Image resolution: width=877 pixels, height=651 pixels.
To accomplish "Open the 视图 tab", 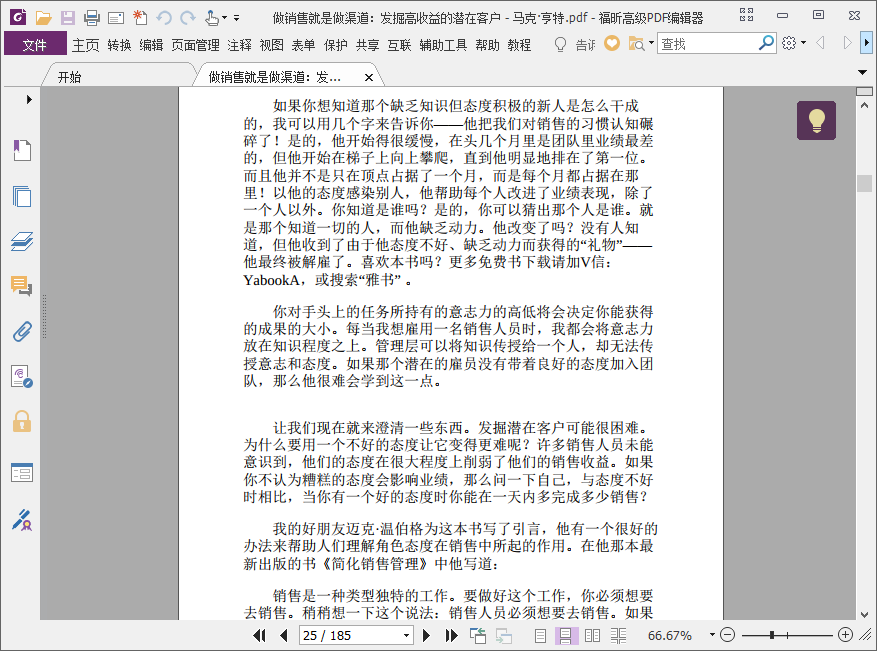I will 271,45.
